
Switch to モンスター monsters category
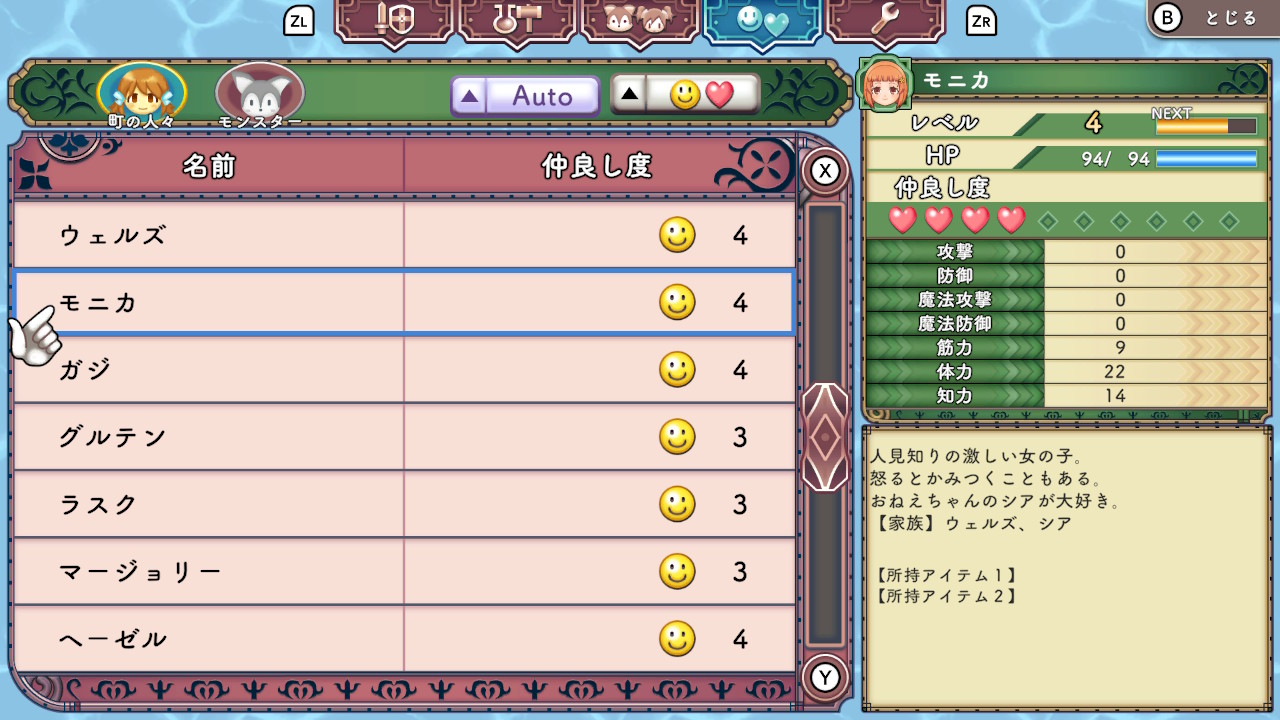click(260, 96)
